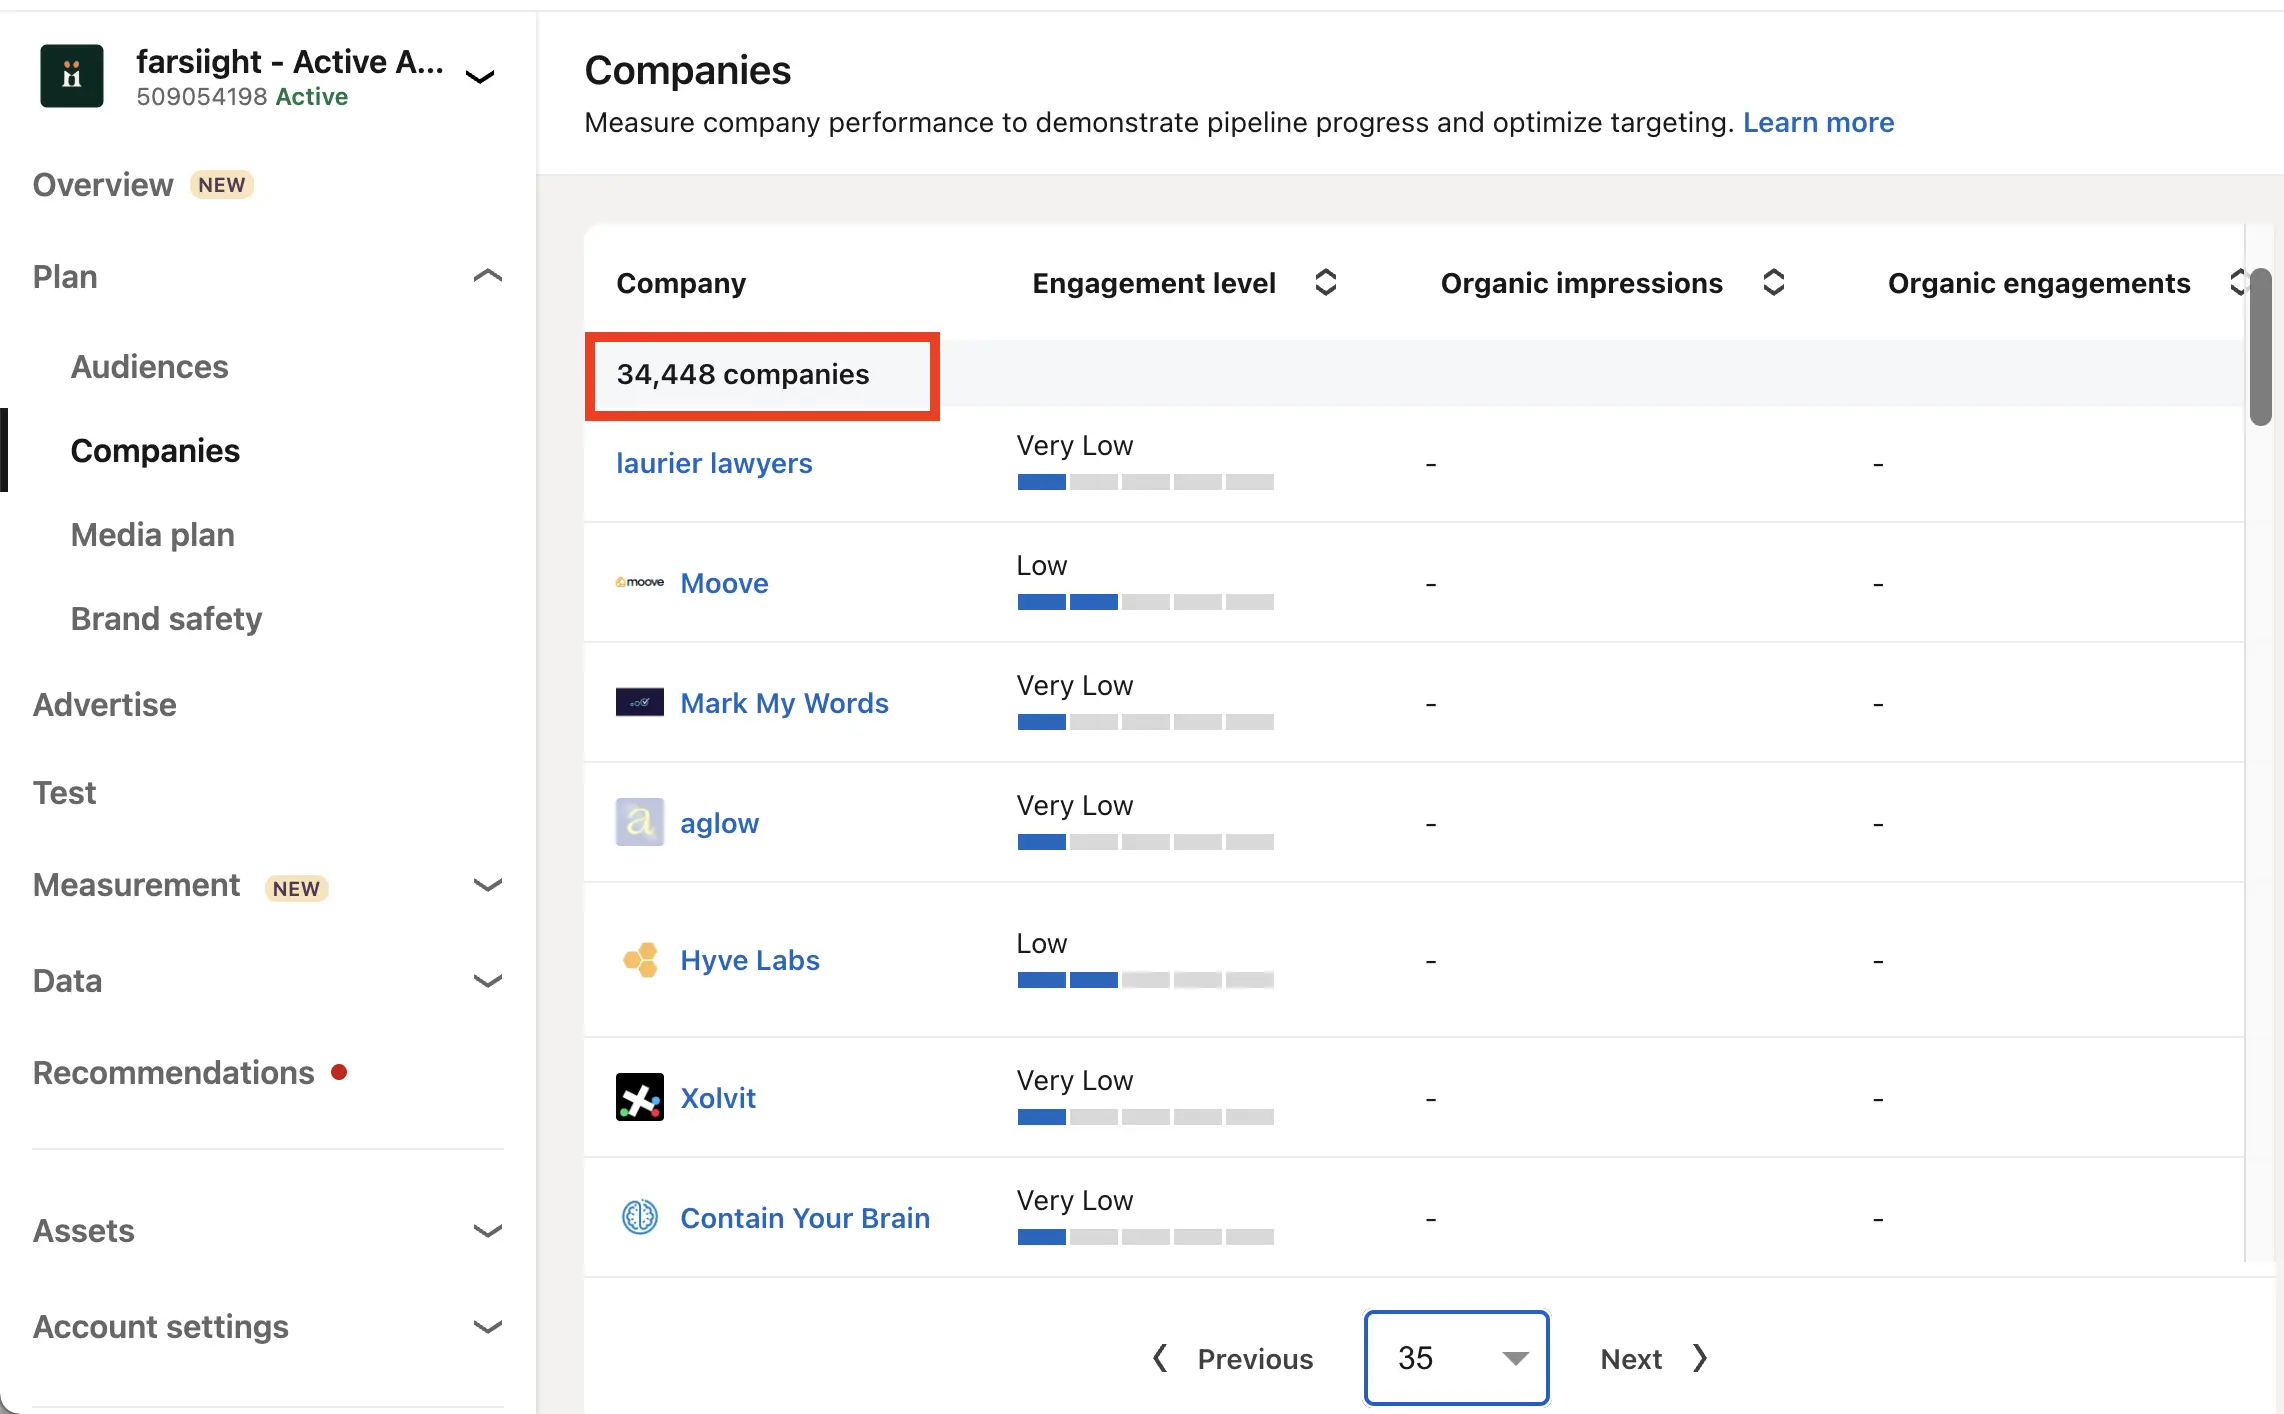Viewport: 2284px width, 1414px height.
Task: Open the page size dropdown showing 35
Action: coord(1456,1358)
